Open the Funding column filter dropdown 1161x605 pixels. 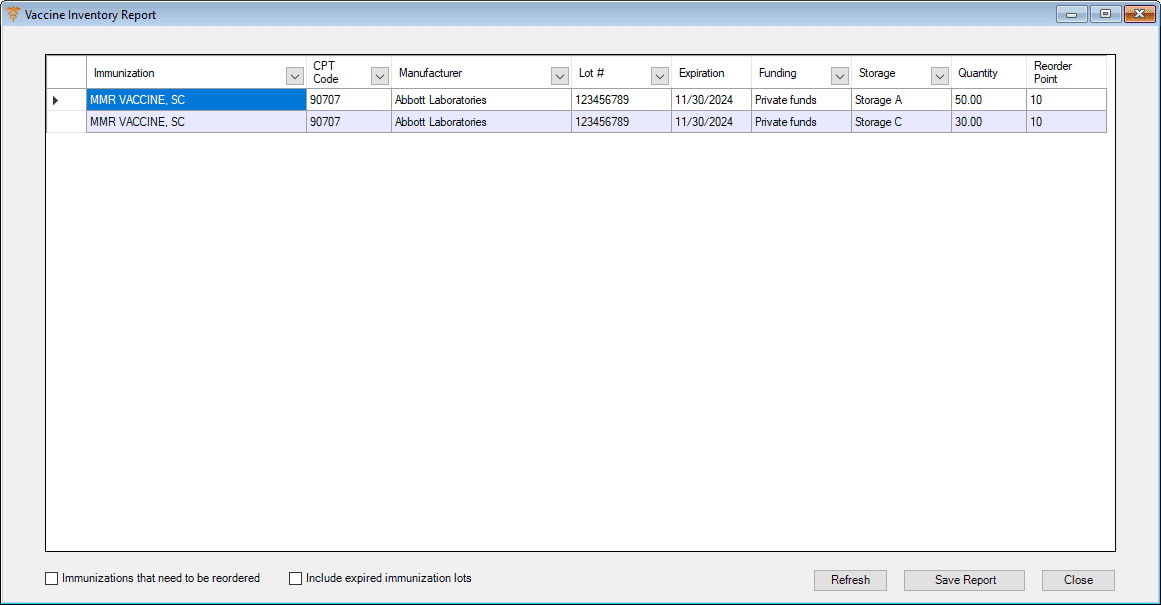[840, 76]
